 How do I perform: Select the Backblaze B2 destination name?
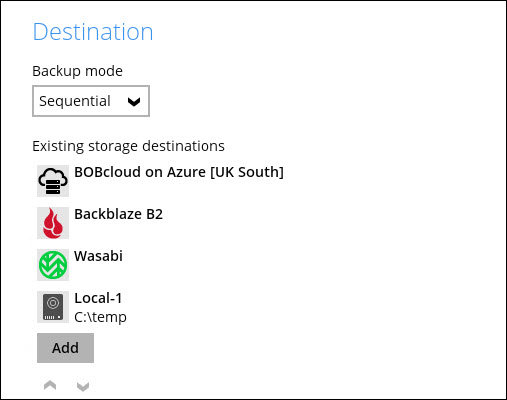[x=118, y=214]
